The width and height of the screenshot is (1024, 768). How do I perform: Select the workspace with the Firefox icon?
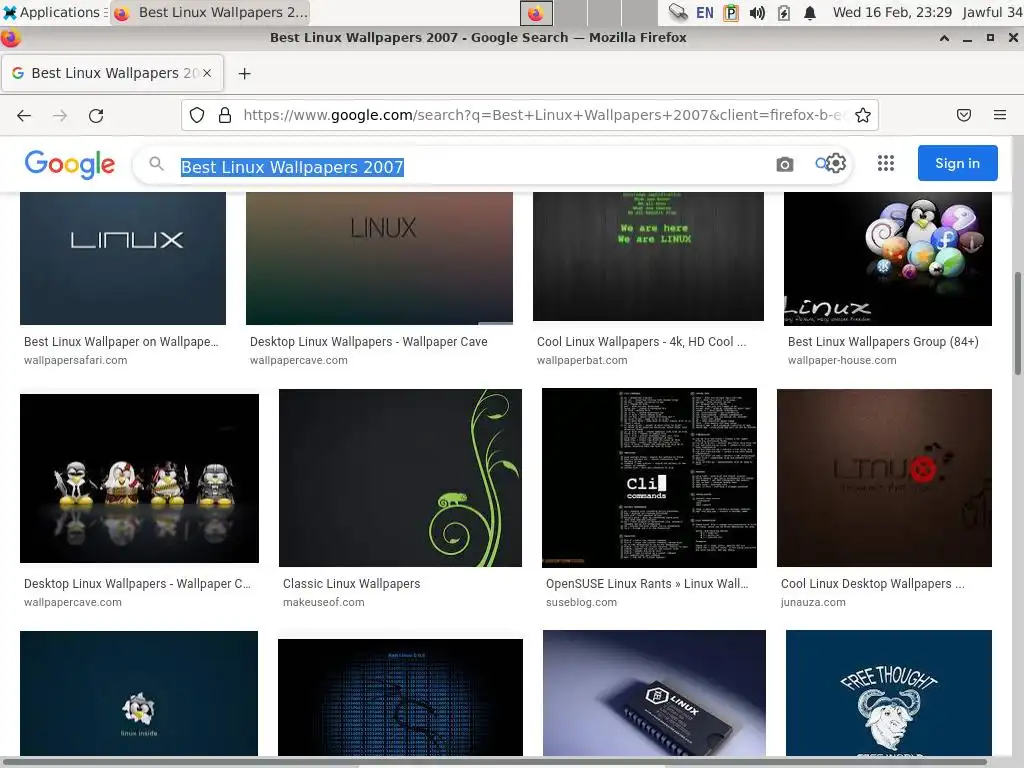(536, 13)
